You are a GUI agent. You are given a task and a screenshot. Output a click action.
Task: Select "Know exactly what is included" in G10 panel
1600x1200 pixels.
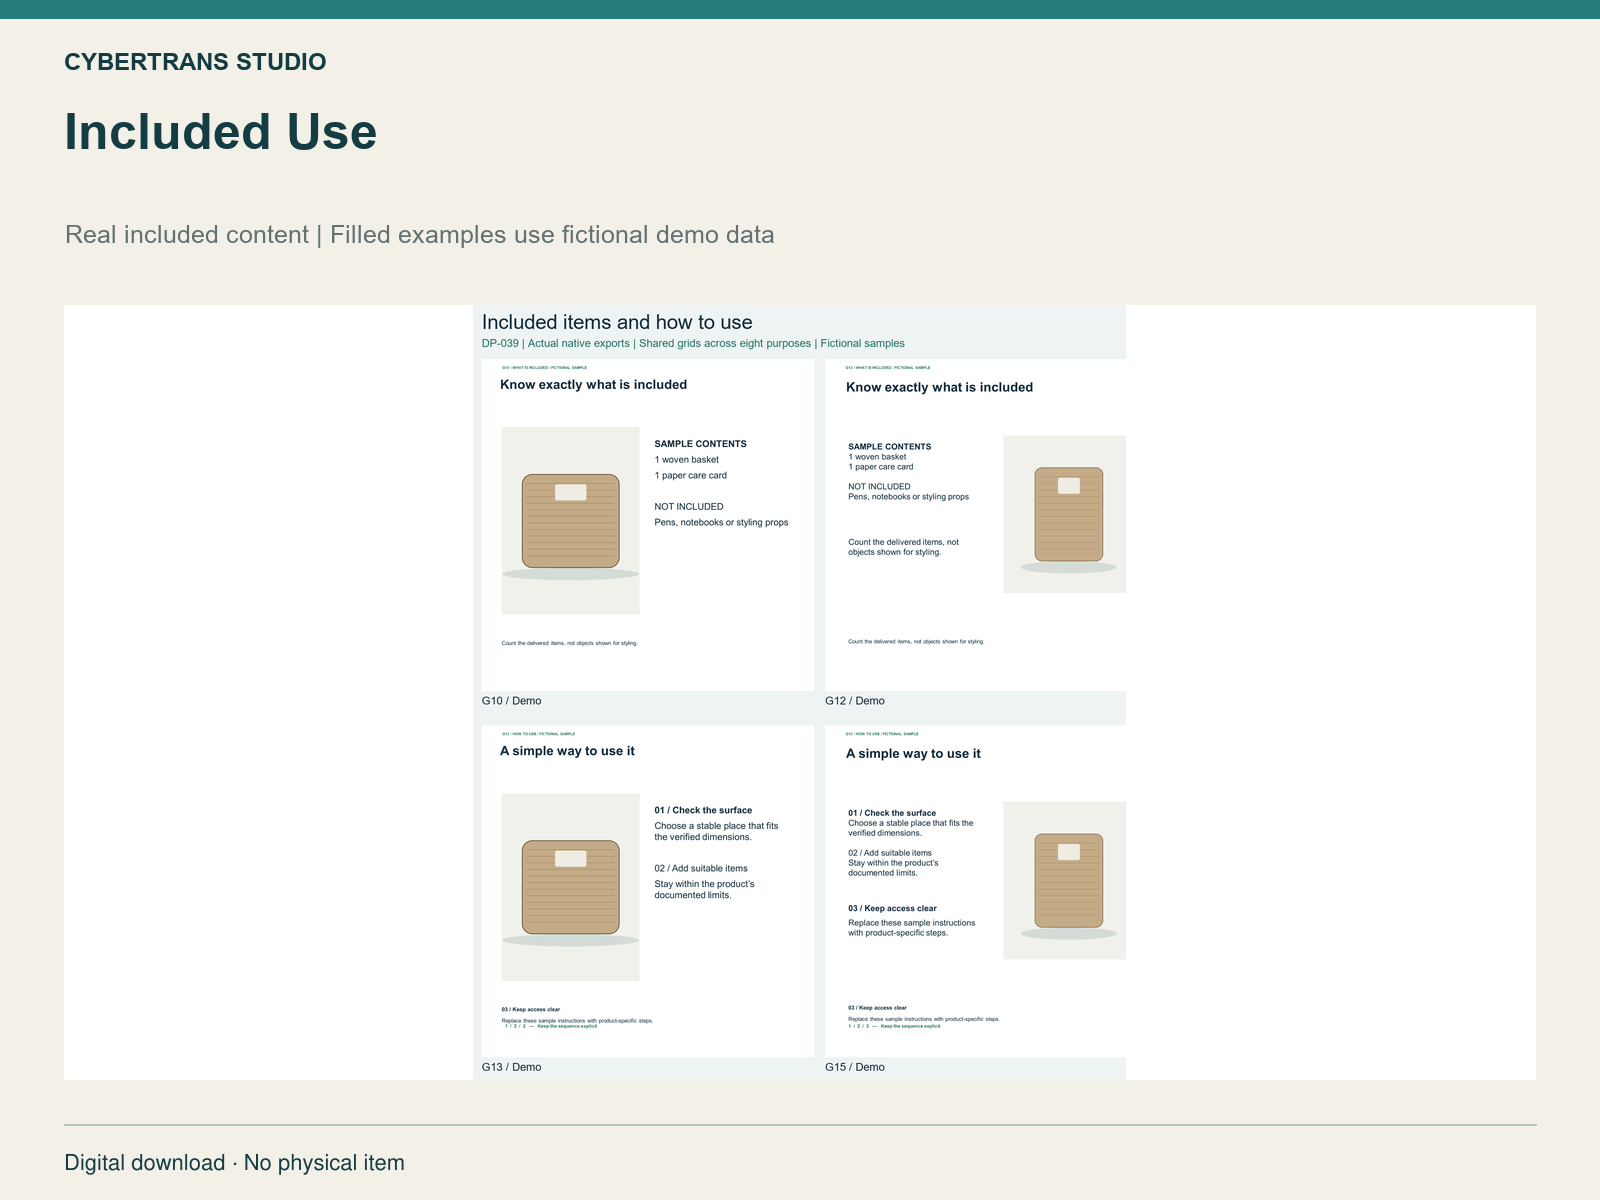point(594,385)
